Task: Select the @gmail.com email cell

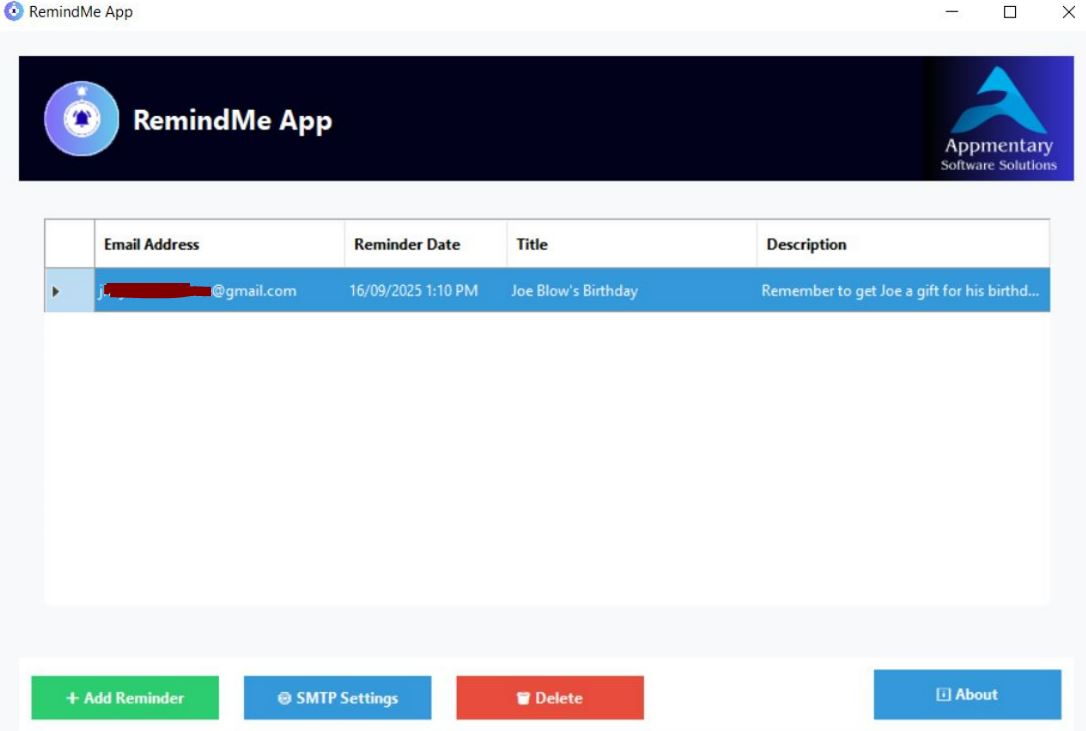Action: click(220, 290)
